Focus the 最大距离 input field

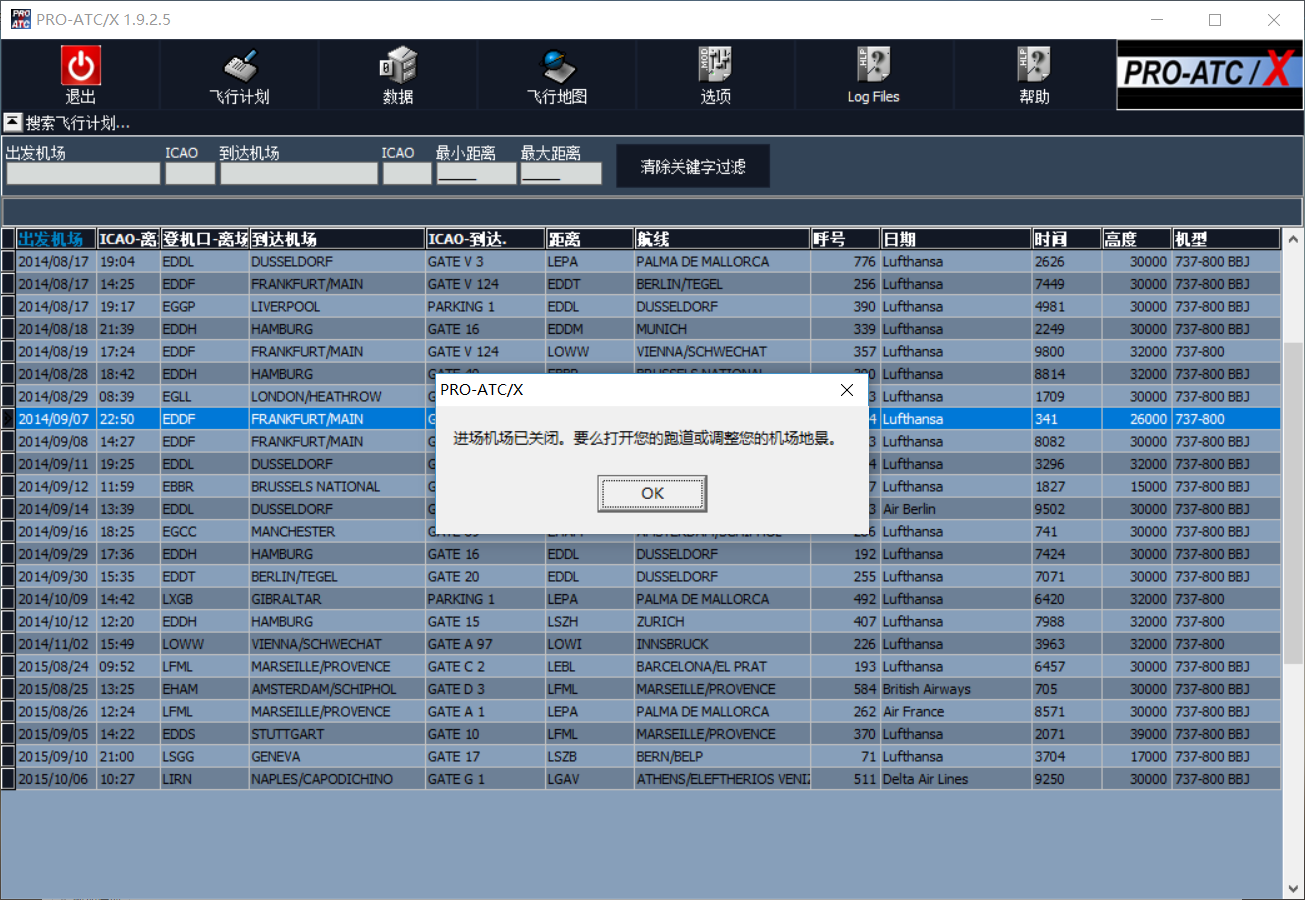(561, 173)
